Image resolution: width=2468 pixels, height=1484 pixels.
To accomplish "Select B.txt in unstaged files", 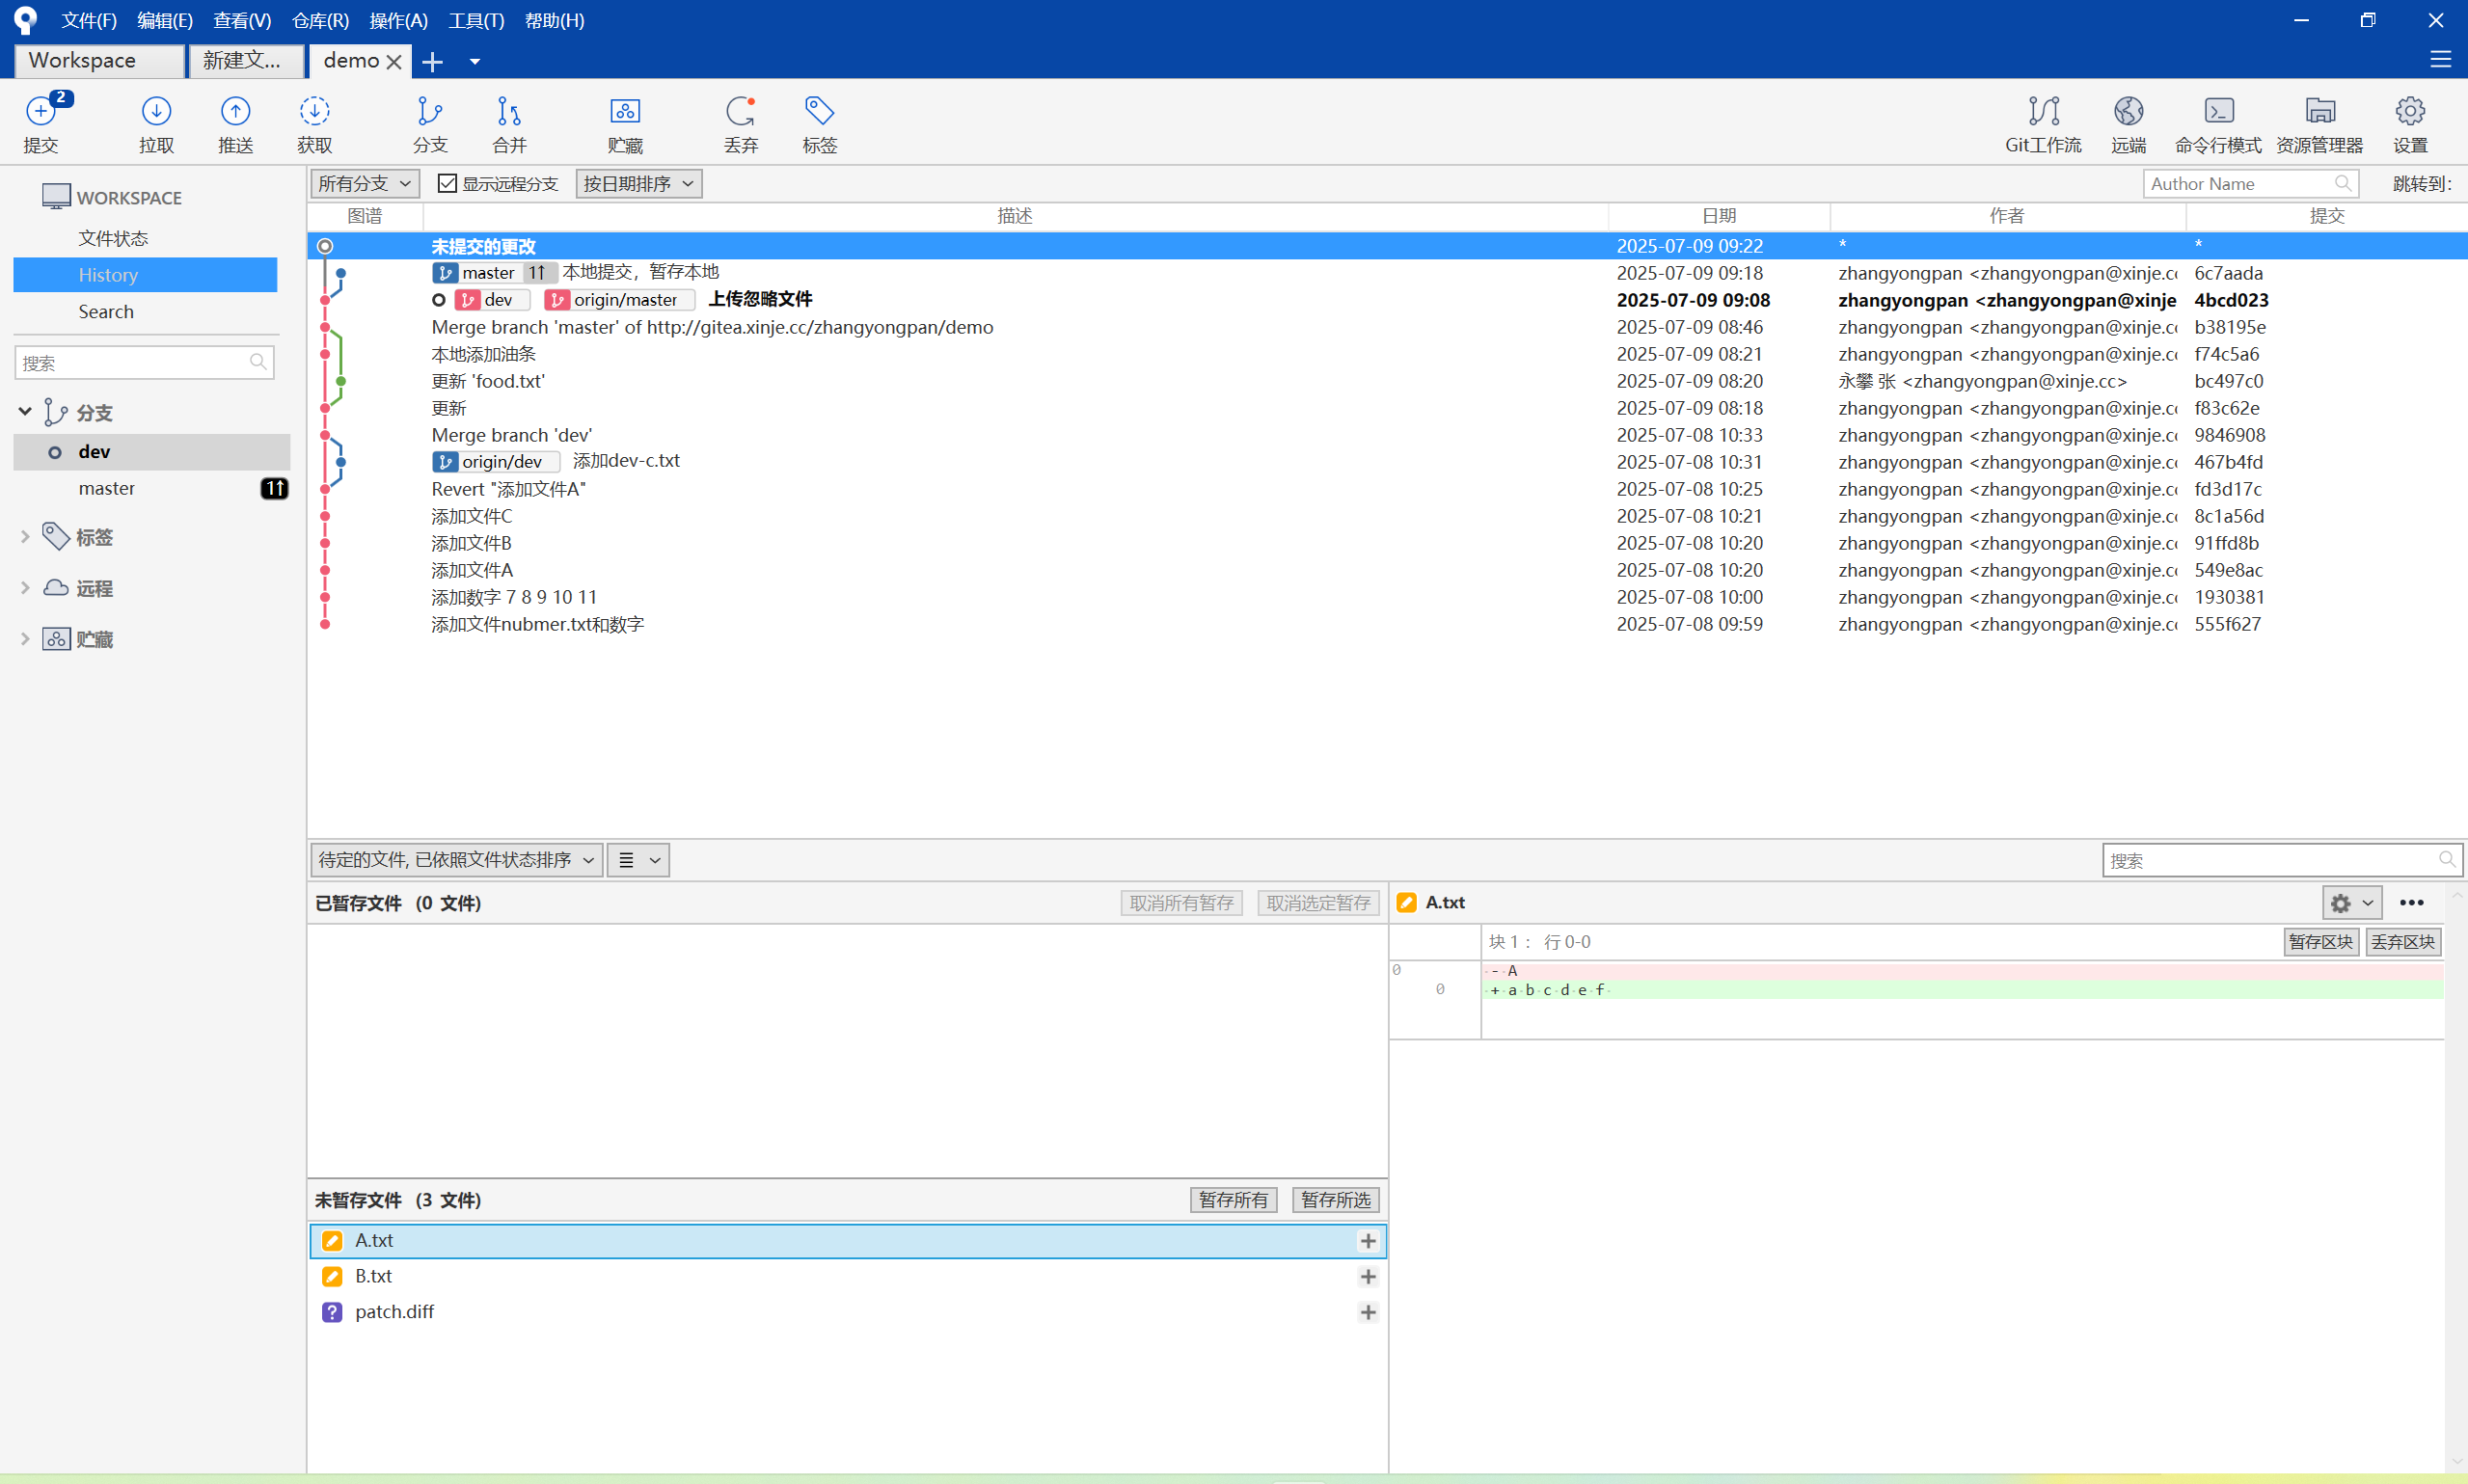I will coord(848,1277).
